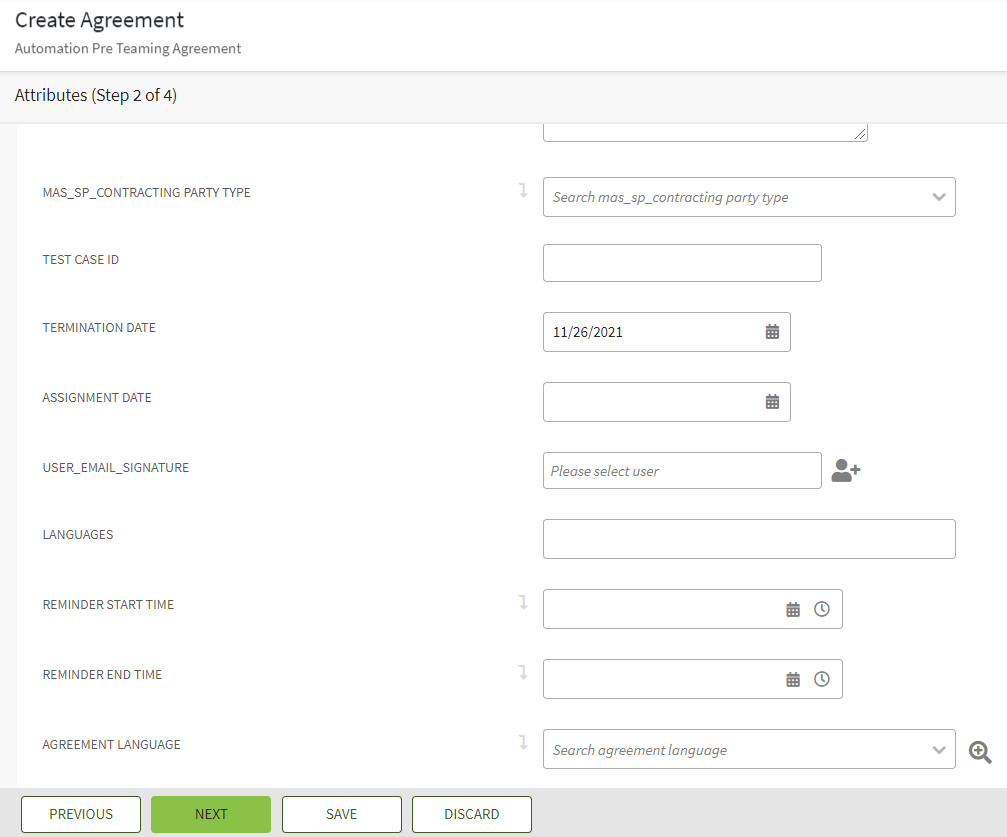
Task: Open calendar picker for Assignment Date
Action: tap(772, 402)
